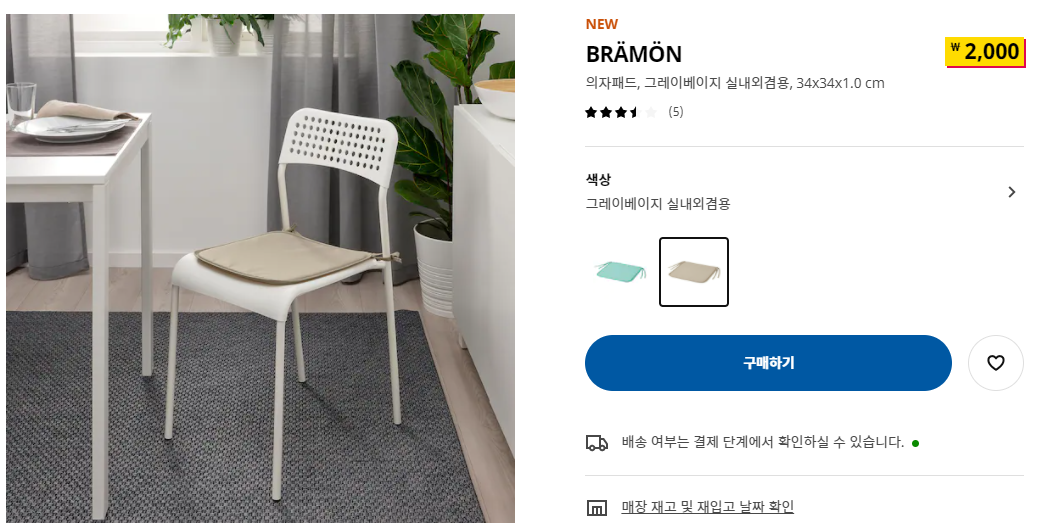
Task: Select the grey-beige chair pad swatch
Action: [x=694, y=272]
